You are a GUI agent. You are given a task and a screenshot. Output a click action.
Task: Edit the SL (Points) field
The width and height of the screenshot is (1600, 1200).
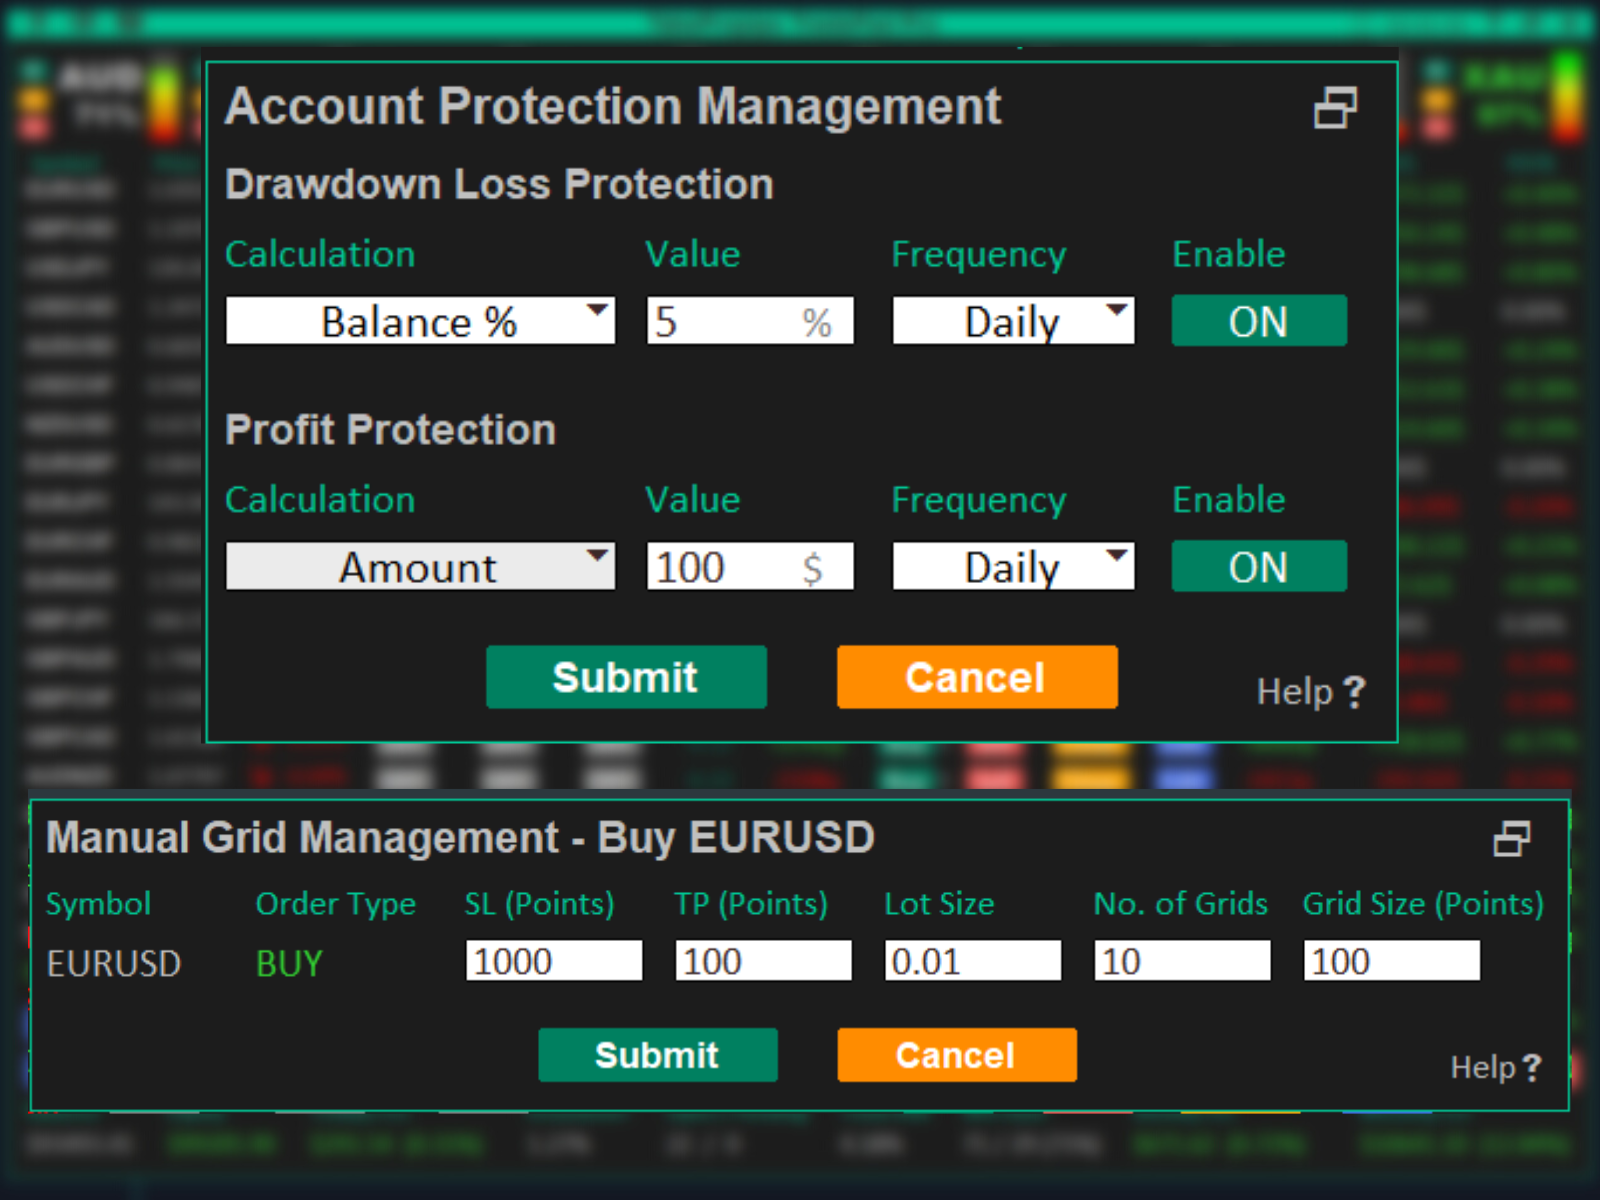click(x=554, y=961)
